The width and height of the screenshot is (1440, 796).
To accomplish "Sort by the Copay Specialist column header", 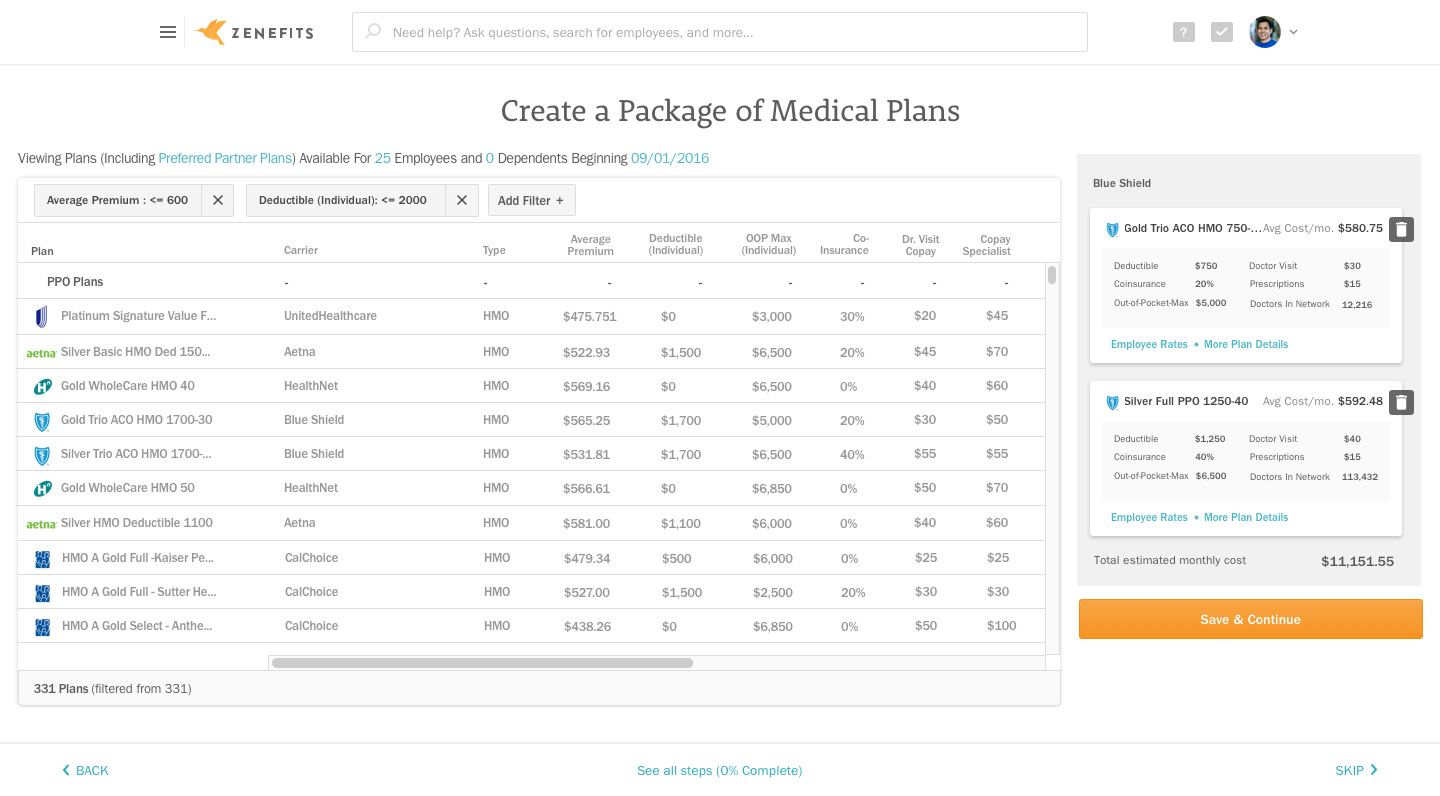I will click(987, 245).
